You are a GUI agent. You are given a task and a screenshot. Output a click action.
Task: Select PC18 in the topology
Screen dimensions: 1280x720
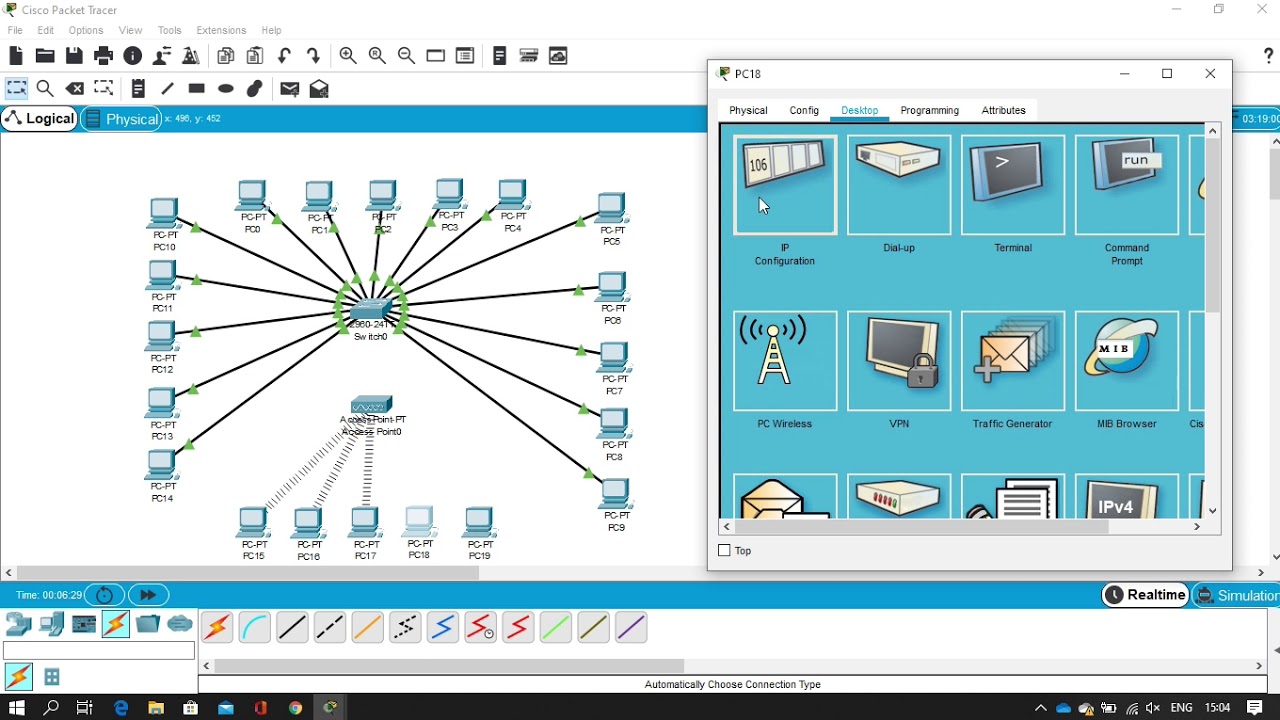420,521
